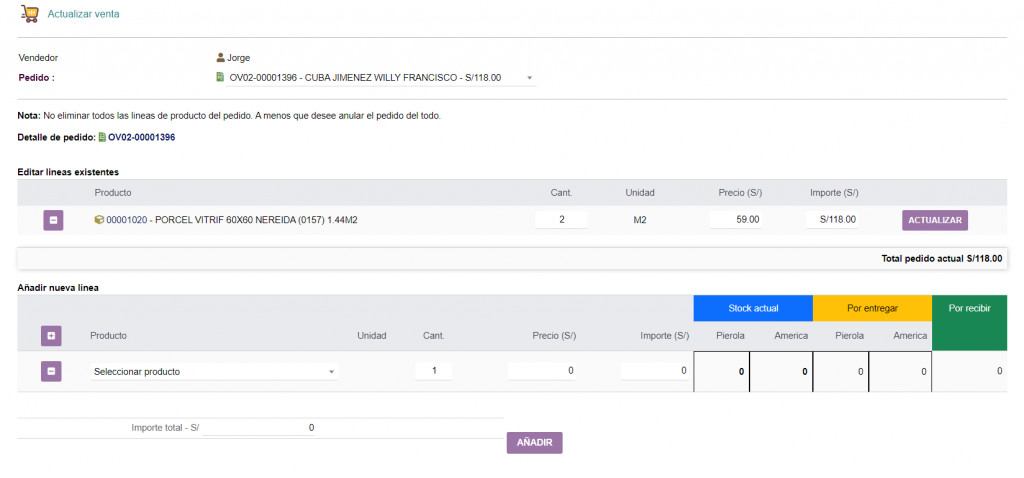
Task: Add a new row with plus icon
Action: coord(51,336)
